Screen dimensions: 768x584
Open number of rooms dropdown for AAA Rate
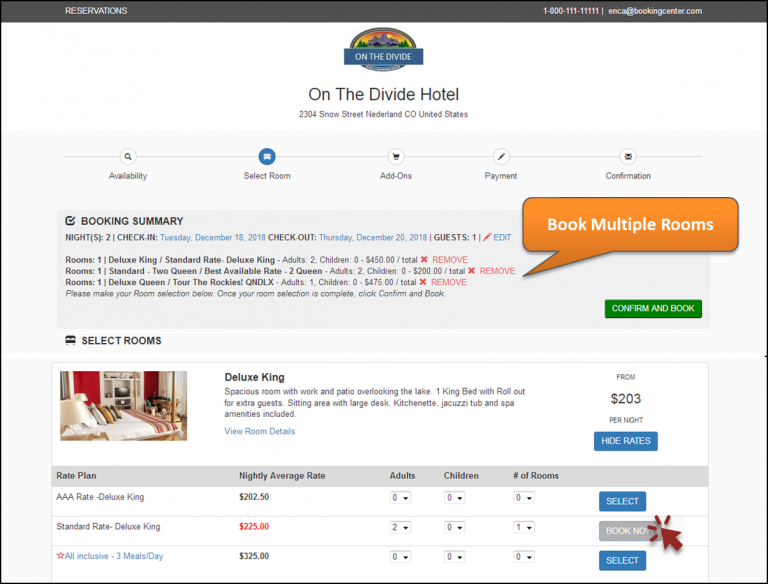[x=524, y=498]
